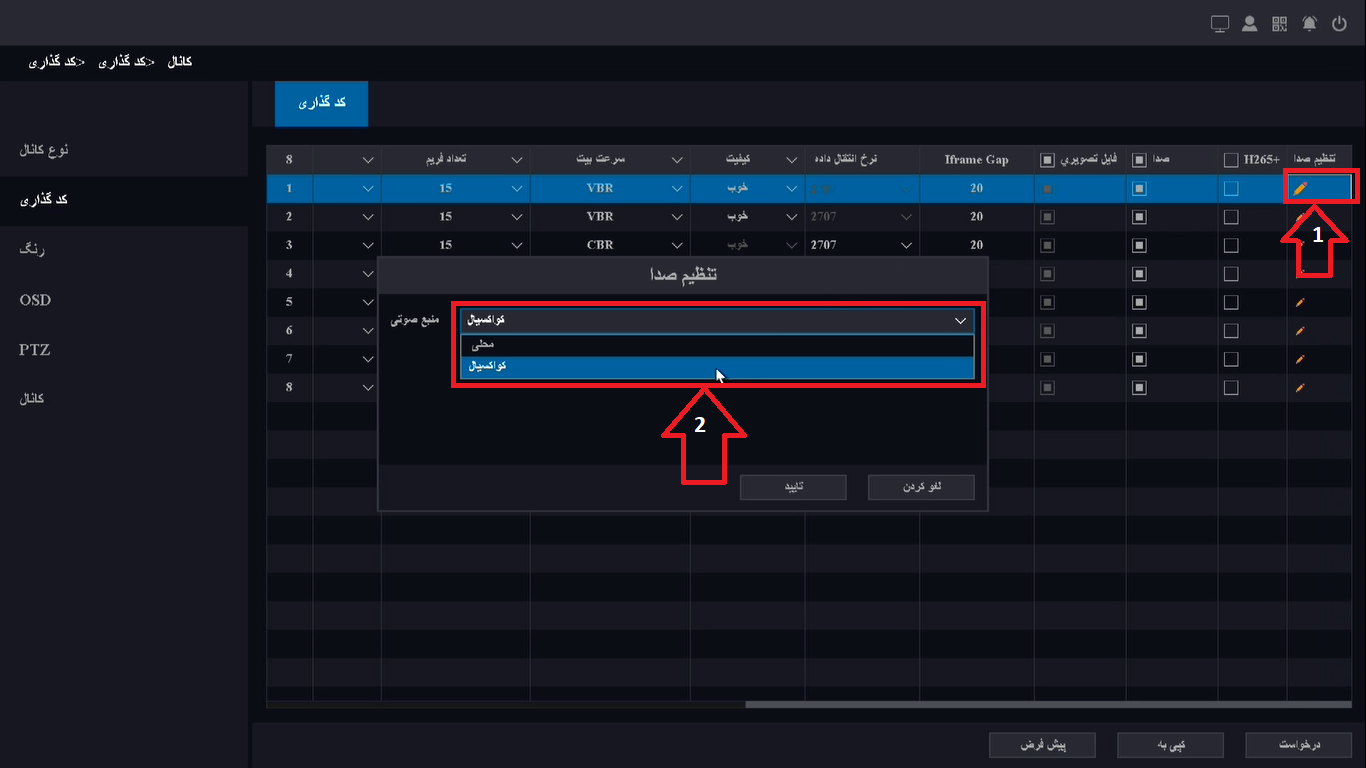The image size is (1366, 768).
Task: Open PTZ section in the left sidebar
Action: (x=124, y=350)
